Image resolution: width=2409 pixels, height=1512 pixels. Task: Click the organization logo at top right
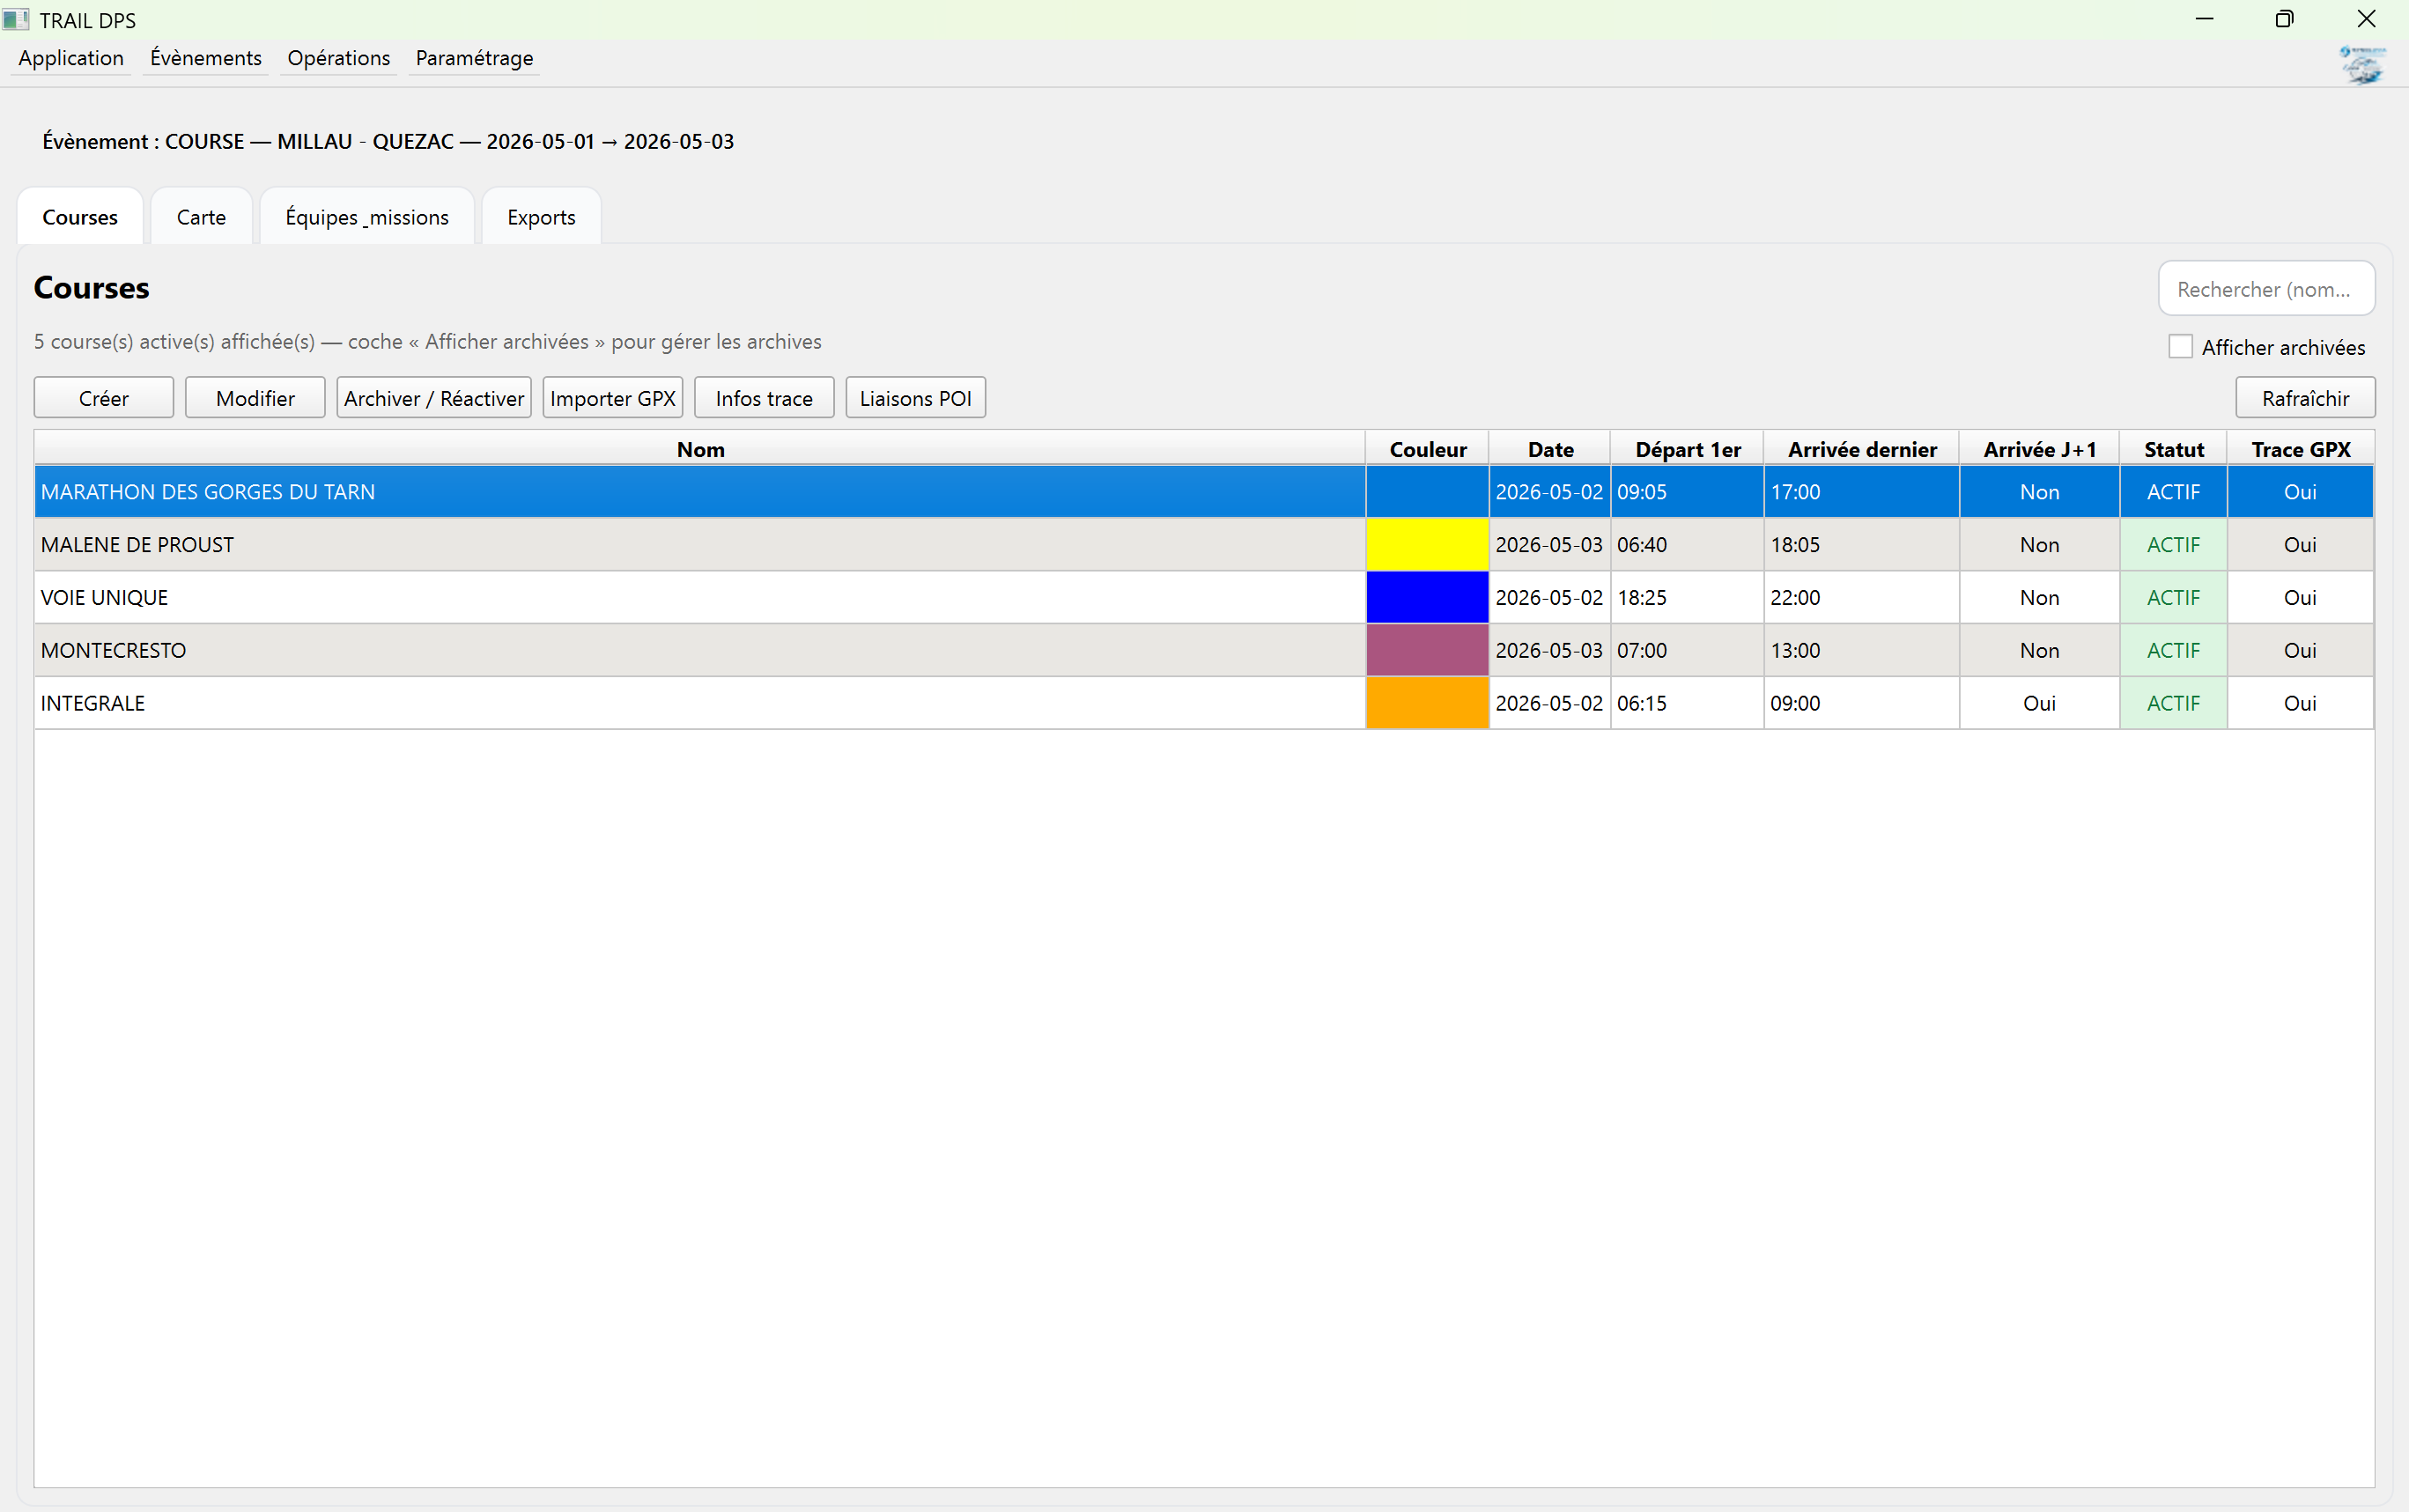click(x=2364, y=65)
